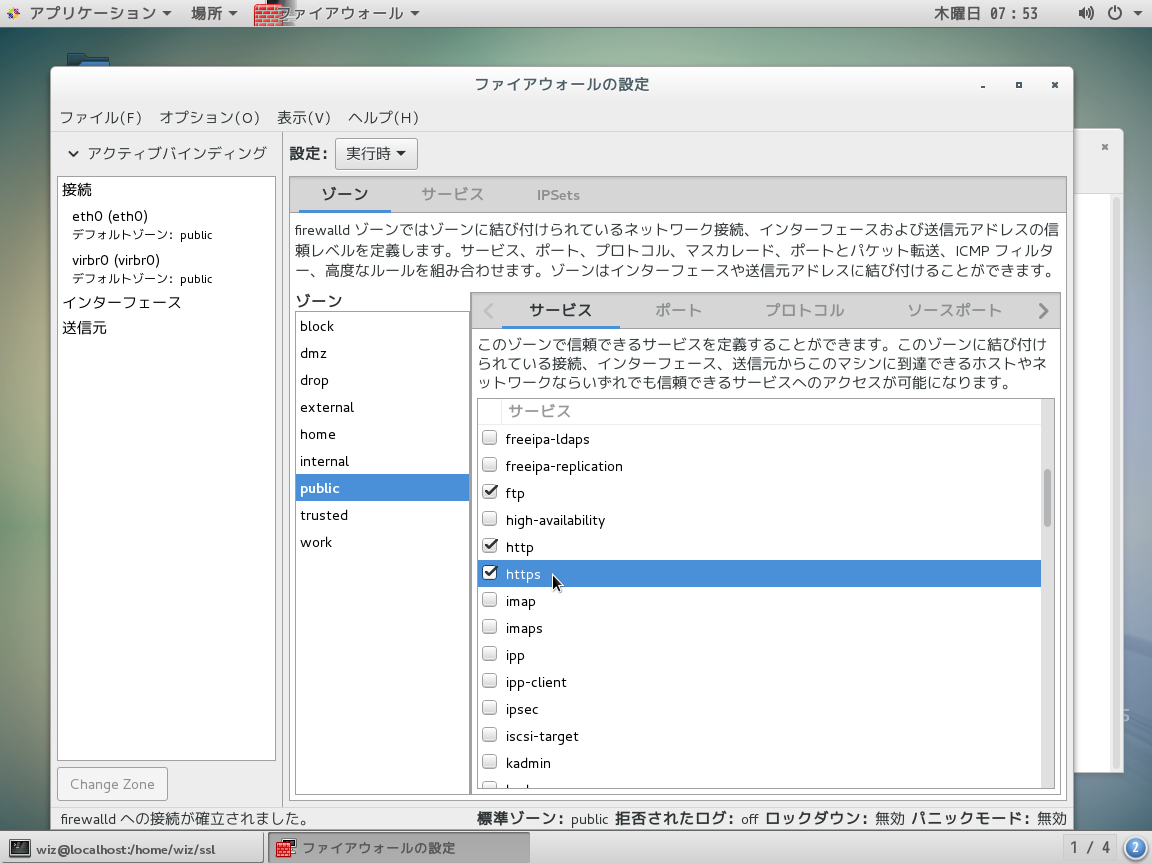
Task: Open the アプリケーション menu dropdown
Action: click(100, 13)
